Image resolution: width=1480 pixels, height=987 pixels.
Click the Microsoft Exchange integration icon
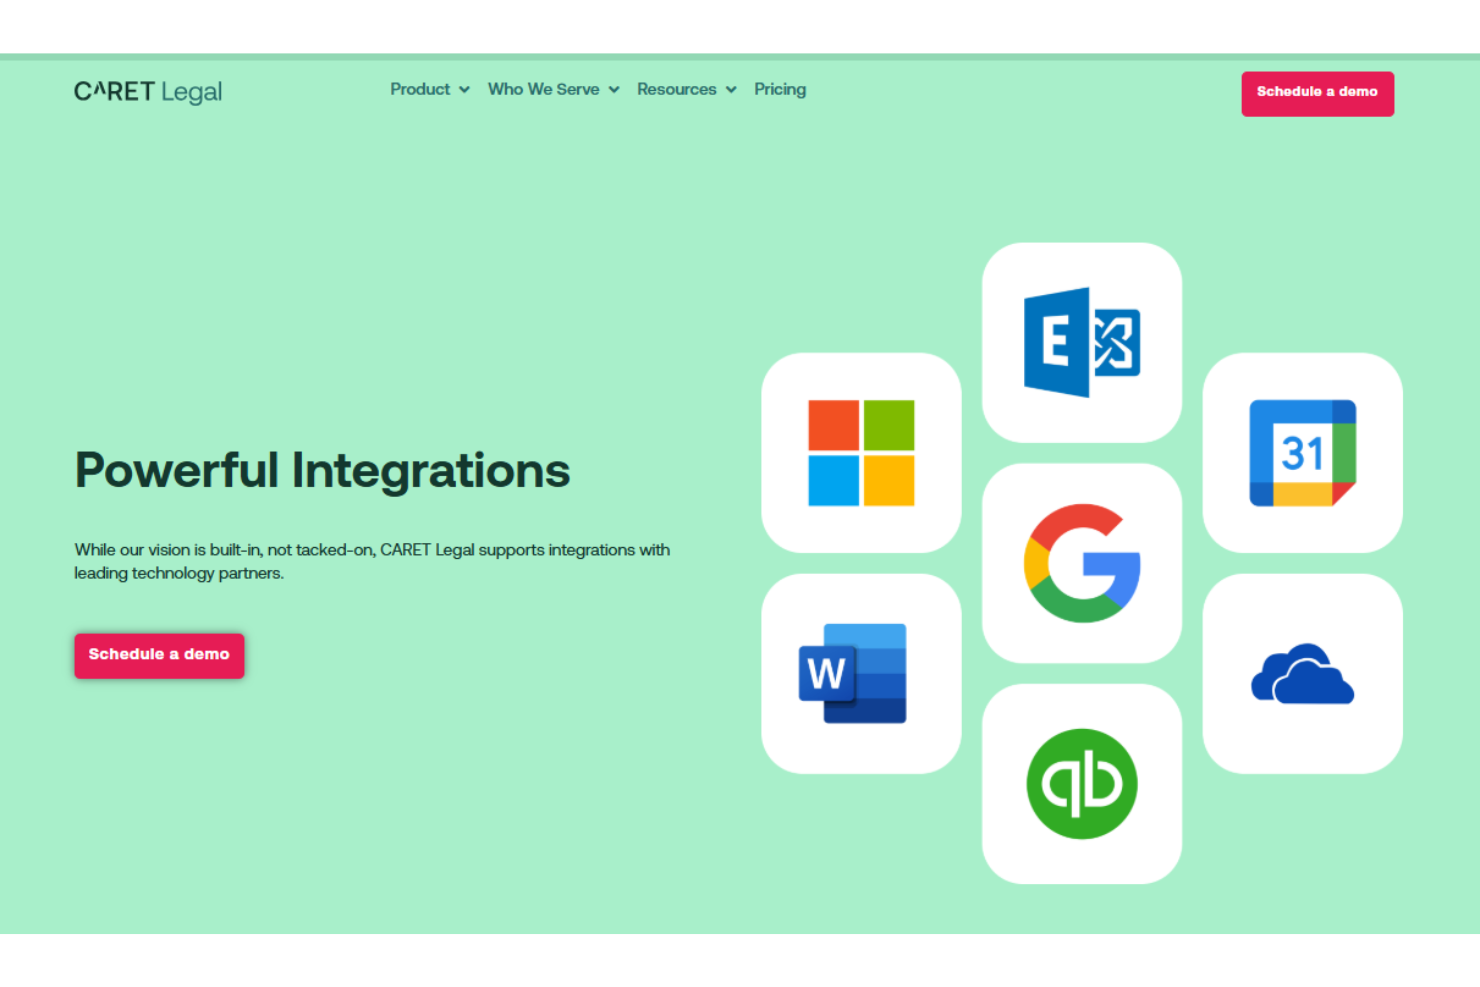(1081, 342)
